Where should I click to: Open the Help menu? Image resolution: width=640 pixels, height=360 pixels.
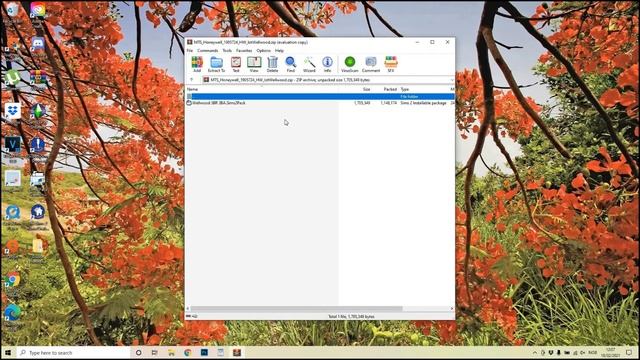coord(279,51)
